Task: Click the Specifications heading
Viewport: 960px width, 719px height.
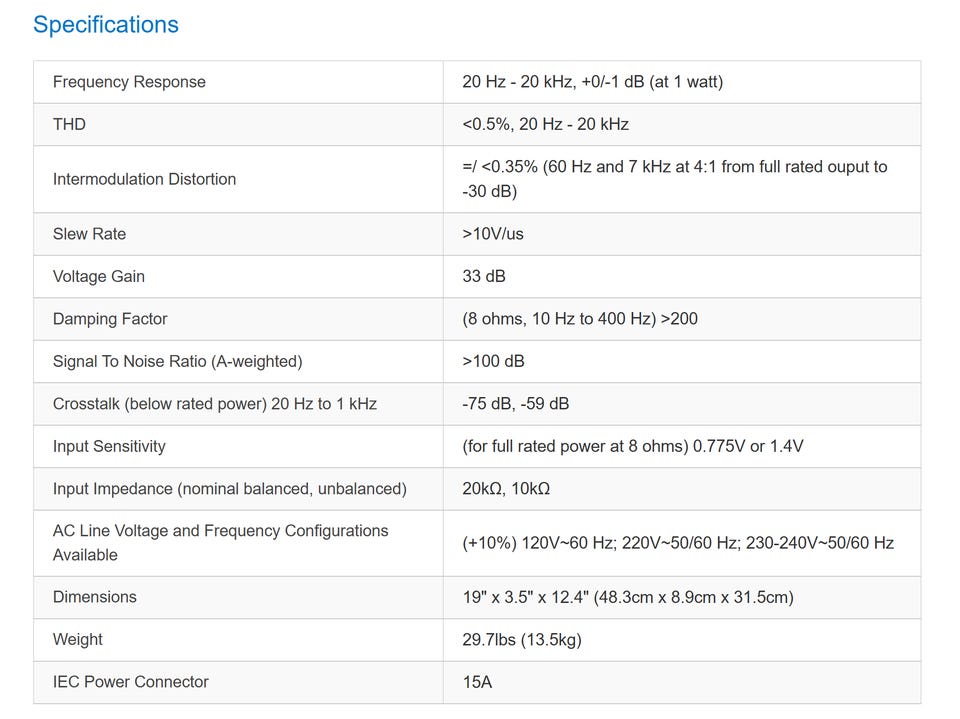Action: (x=105, y=25)
